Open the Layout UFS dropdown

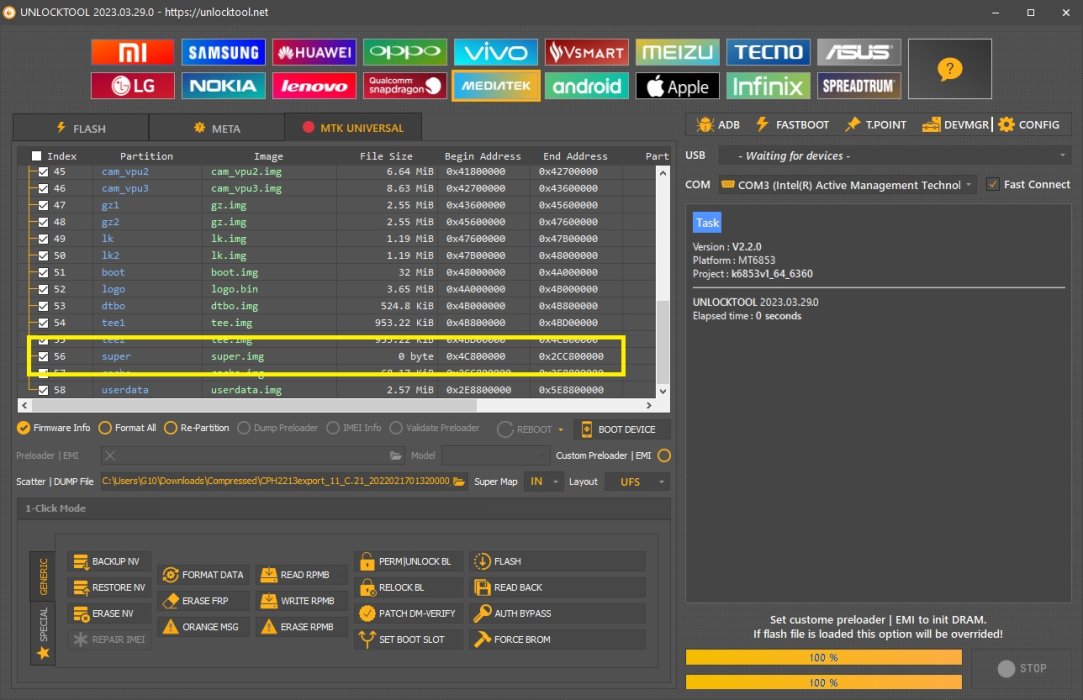pyautogui.click(x=637, y=482)
